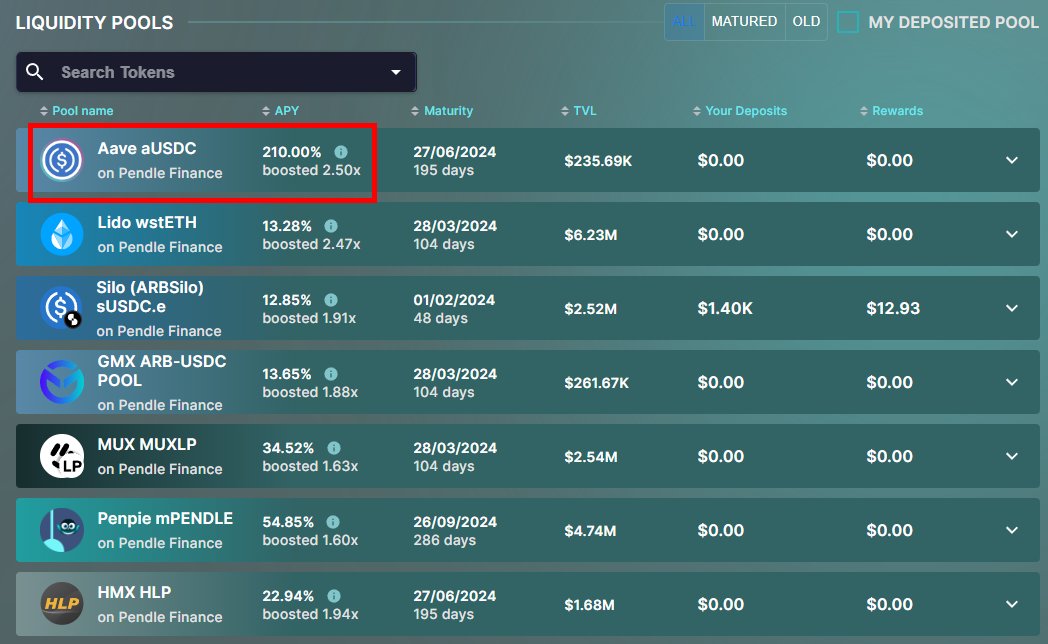
Task: Click the 01/02/2024 maturity date
Action: (x=454, y=300)
